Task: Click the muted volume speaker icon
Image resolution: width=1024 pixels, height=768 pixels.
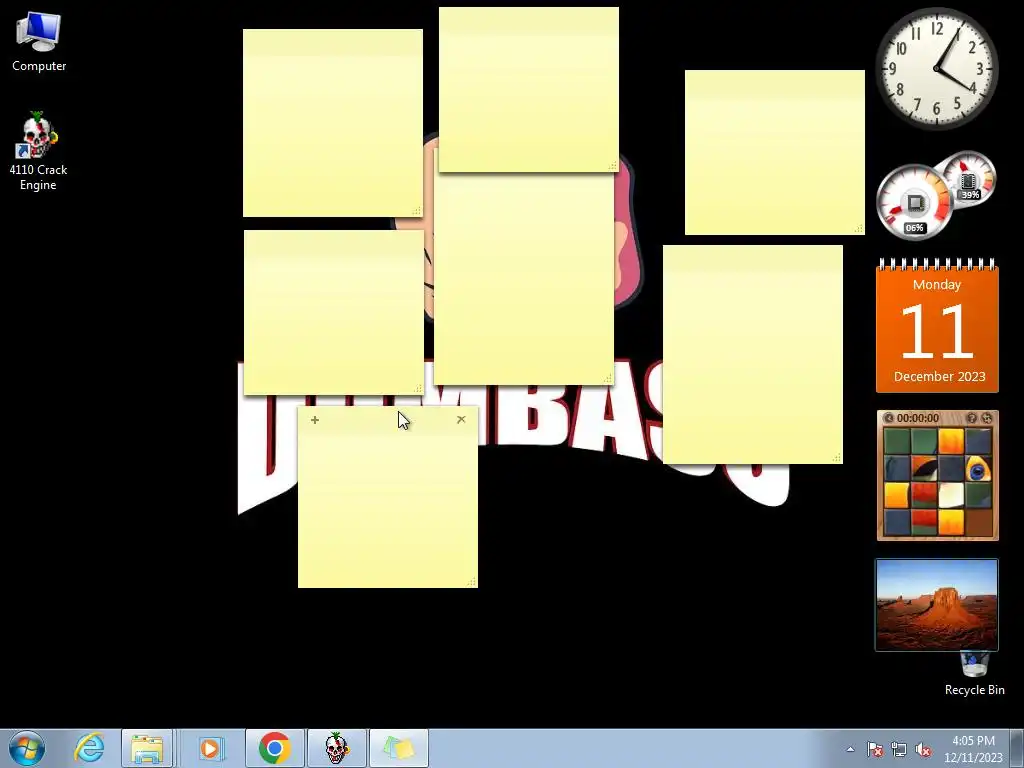Action: [x=923, y=749]
